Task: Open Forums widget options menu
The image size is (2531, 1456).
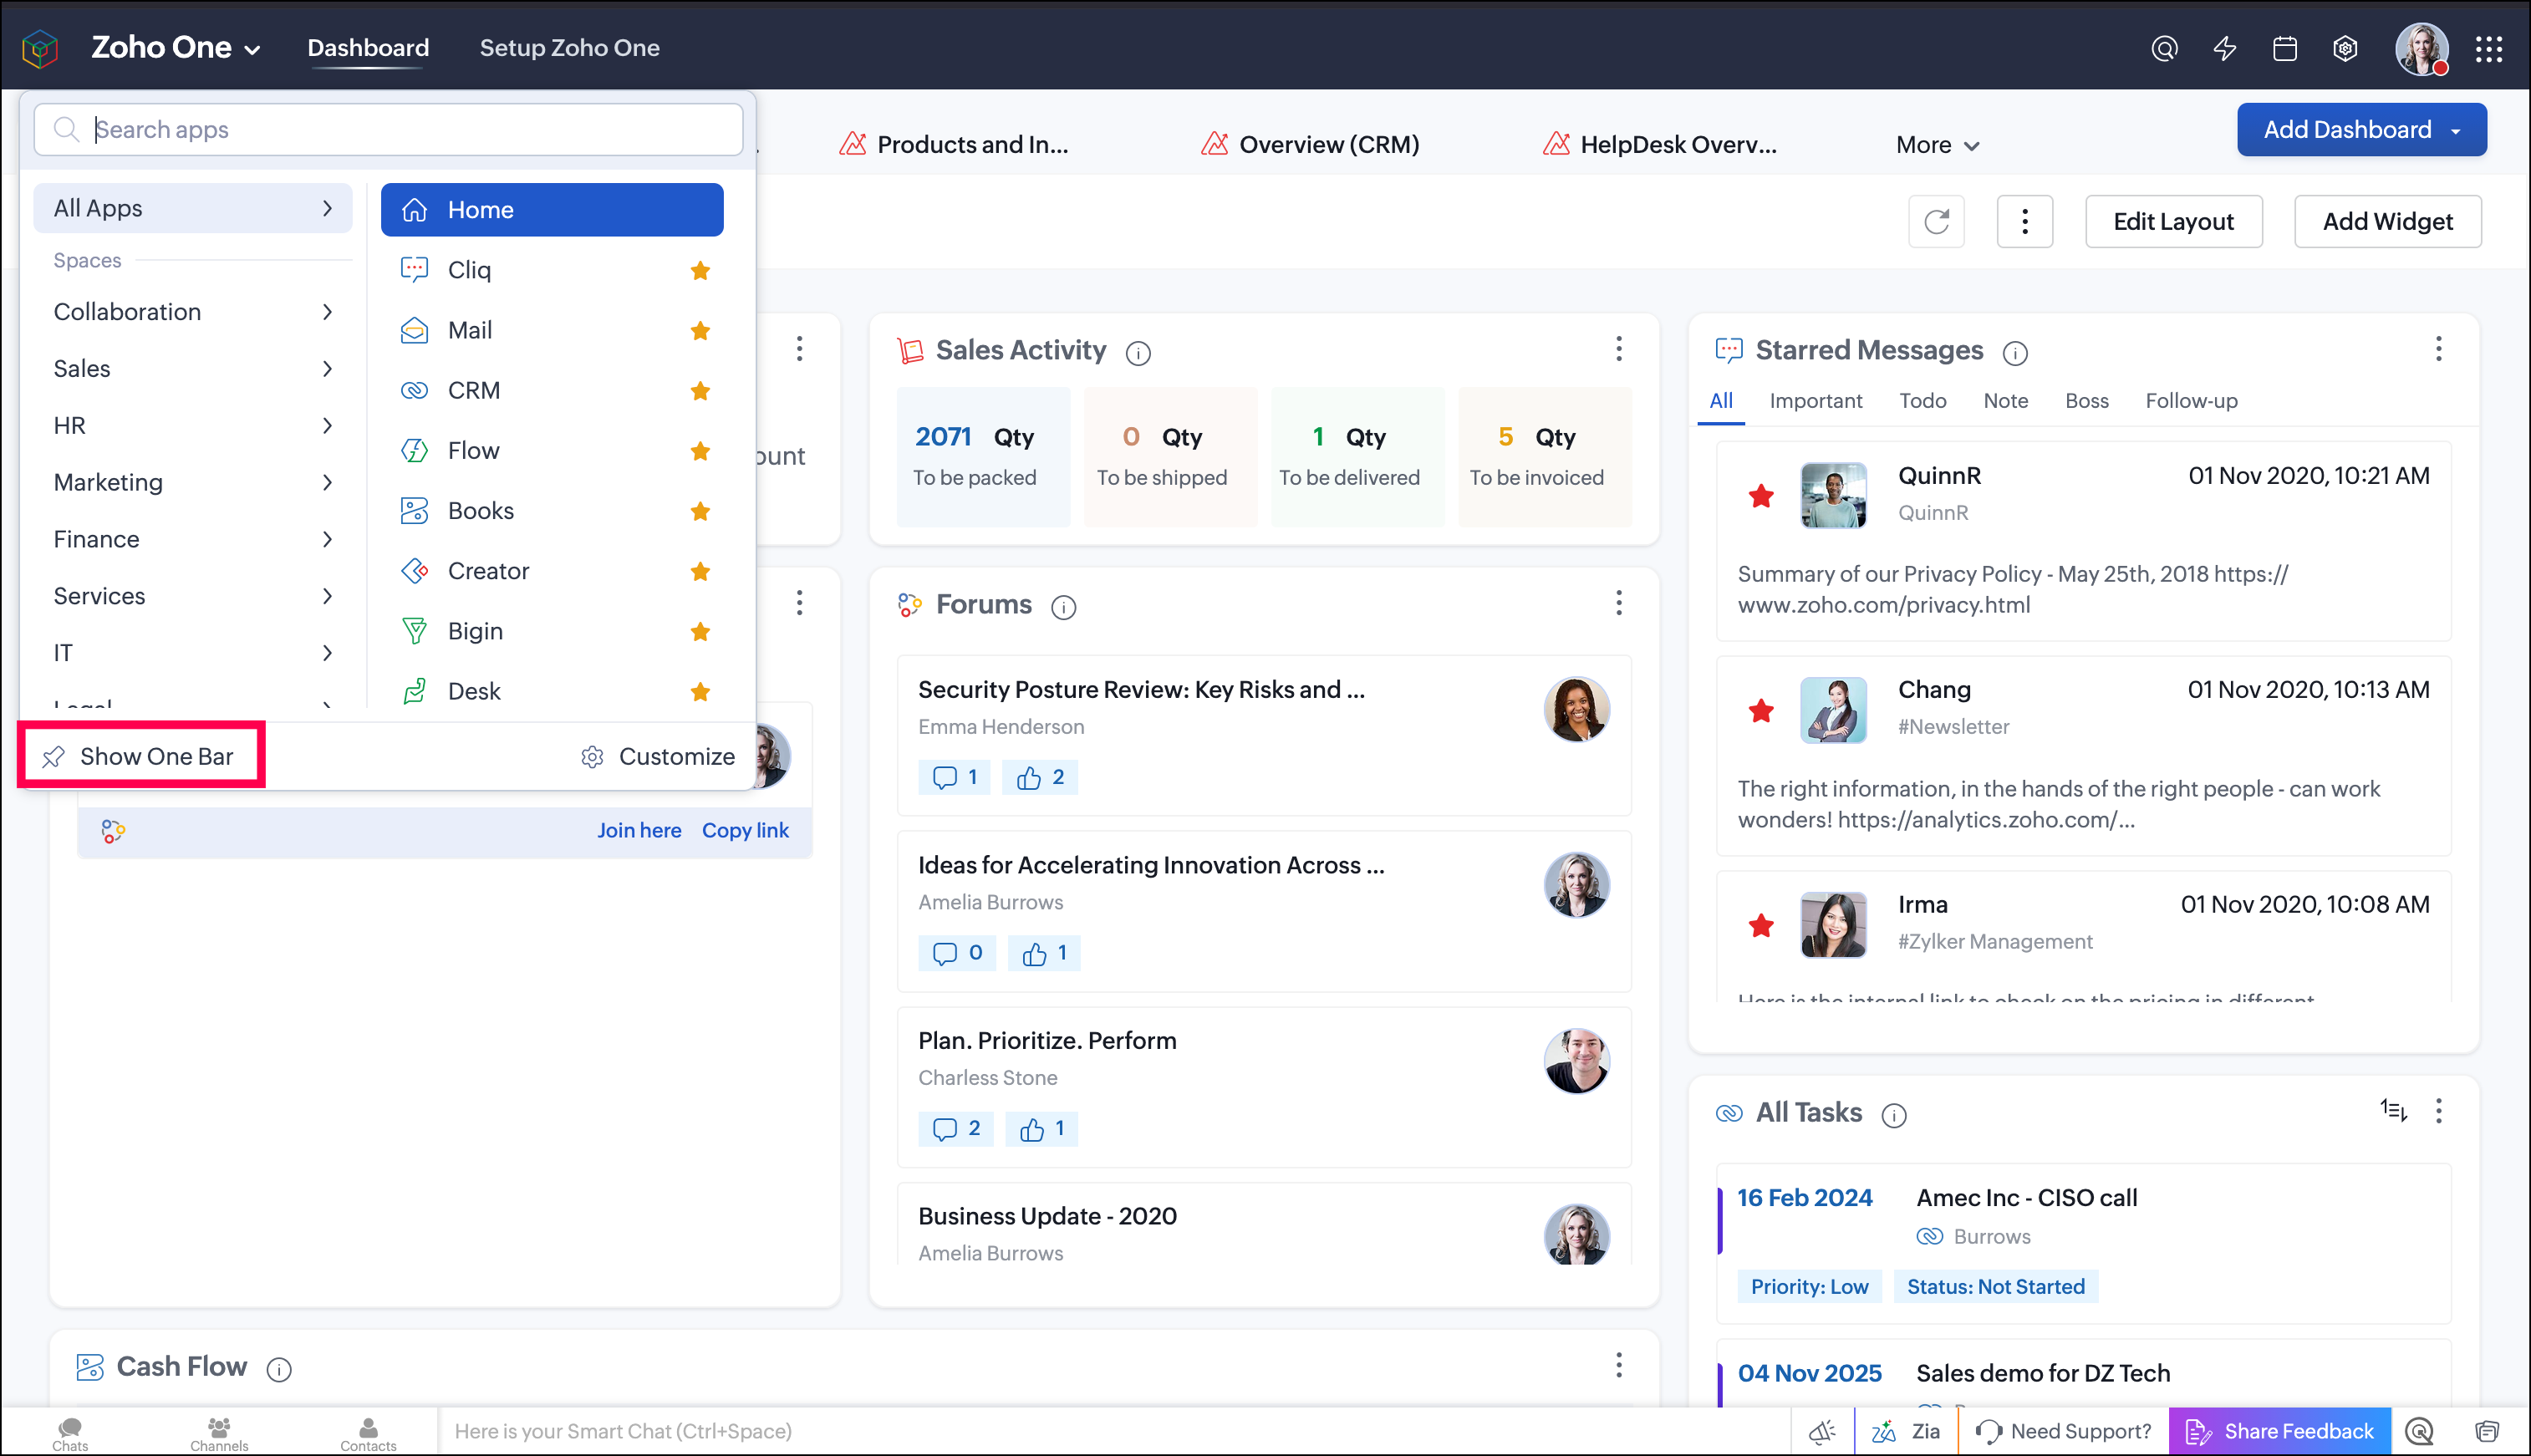Action: click(1618, 603)
